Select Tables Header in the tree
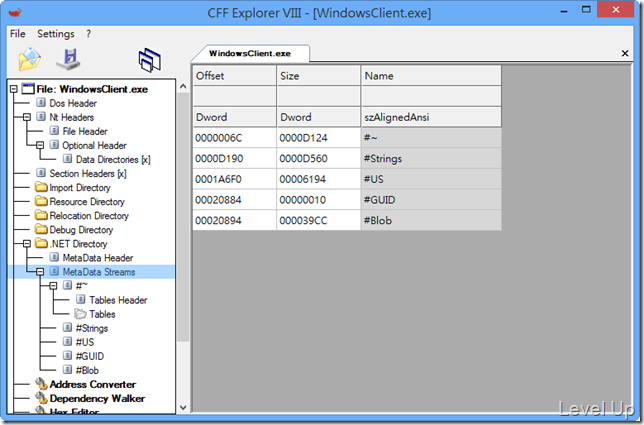644x425 pixels. 118,300
